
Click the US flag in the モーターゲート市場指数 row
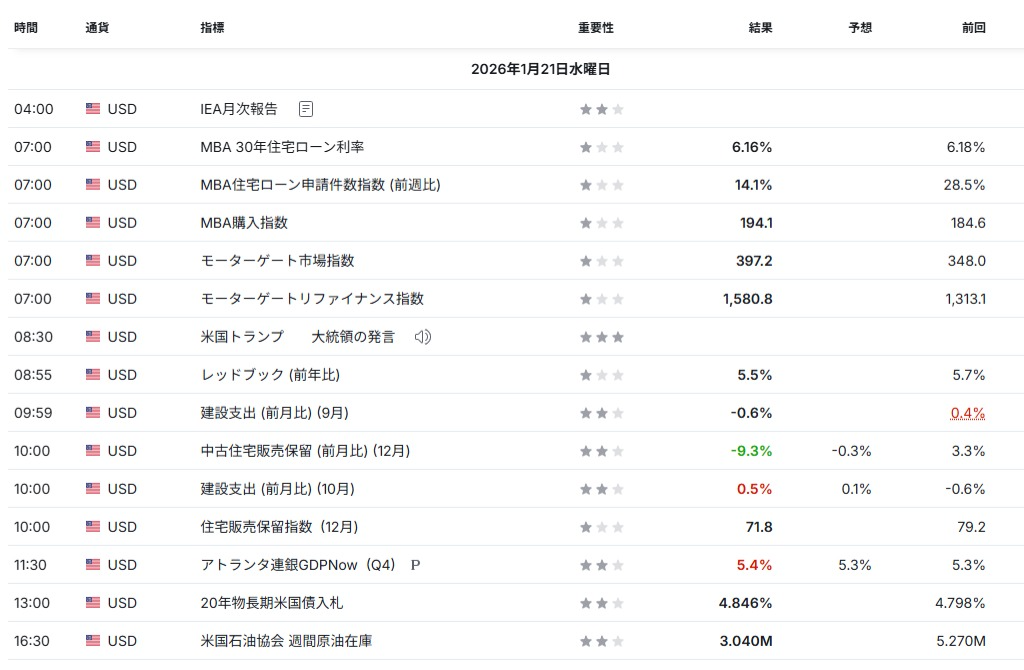(93, 261)
